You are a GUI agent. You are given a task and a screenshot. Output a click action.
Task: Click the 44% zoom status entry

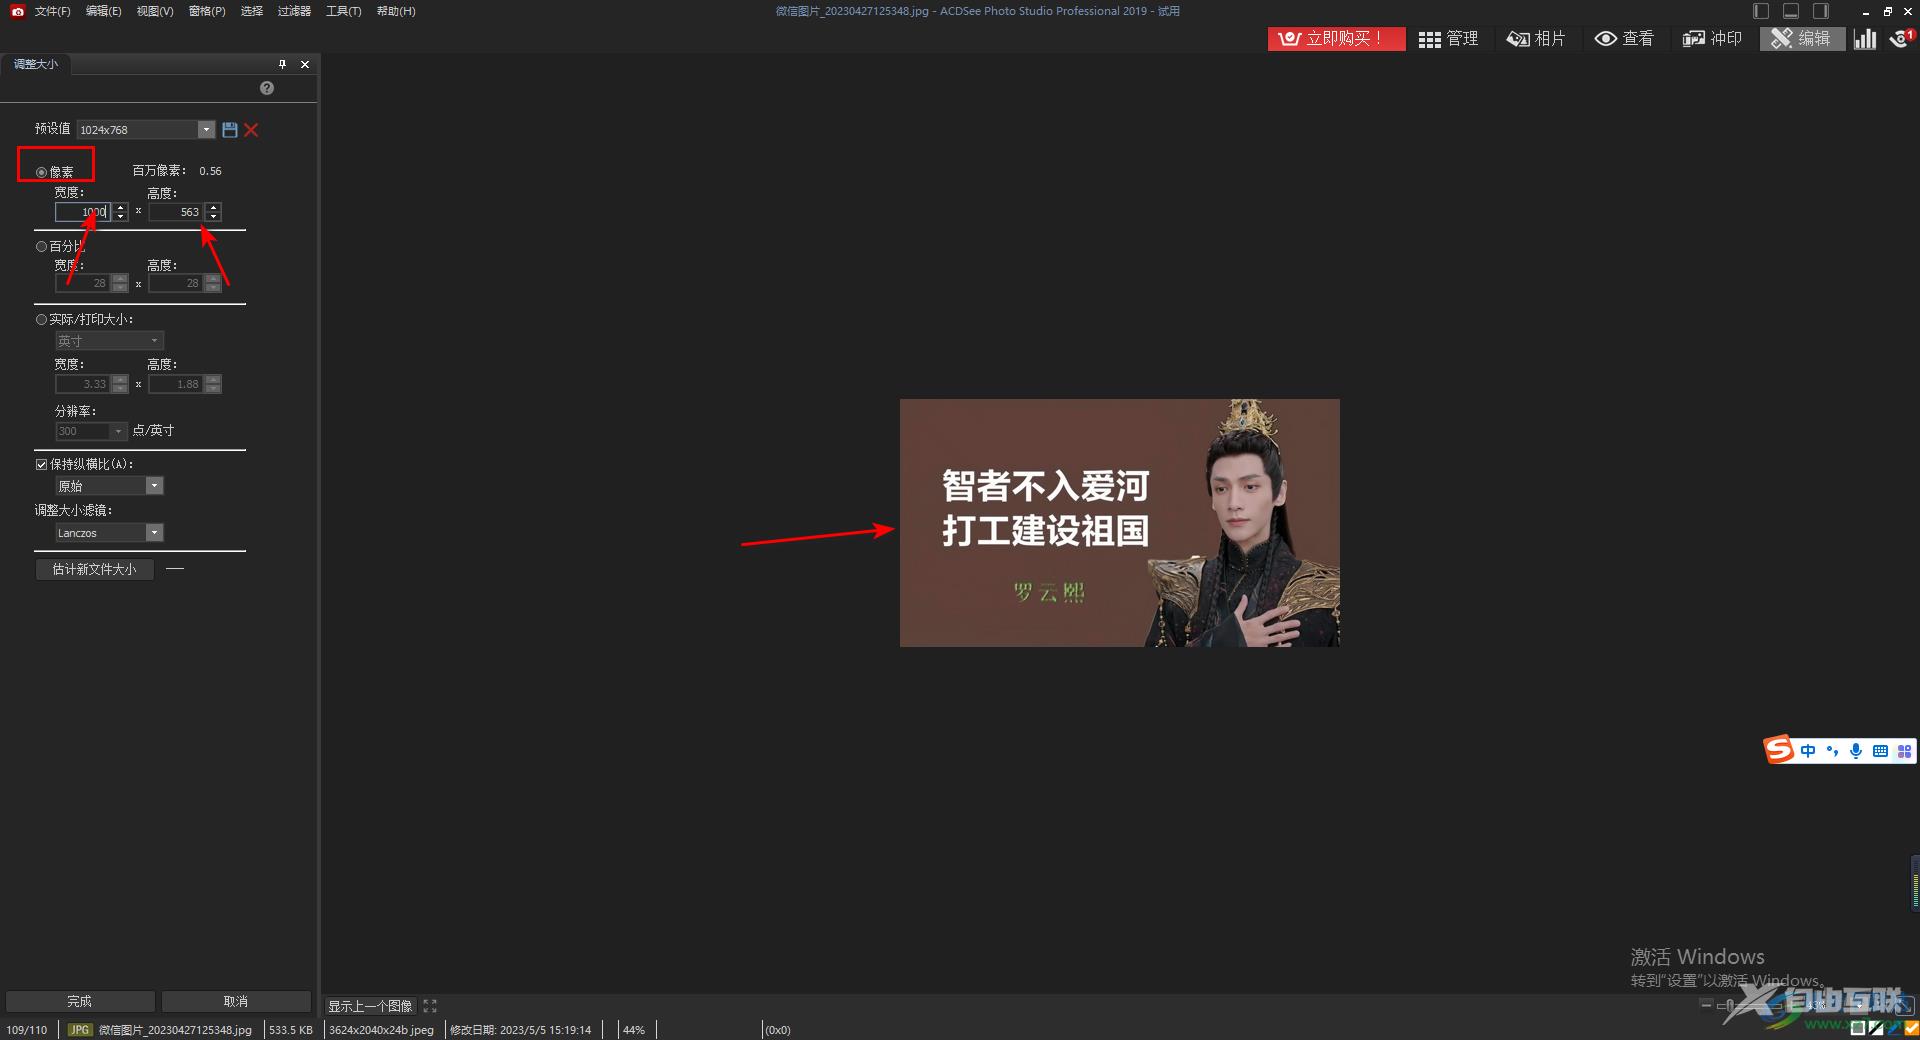[634, 1030]
